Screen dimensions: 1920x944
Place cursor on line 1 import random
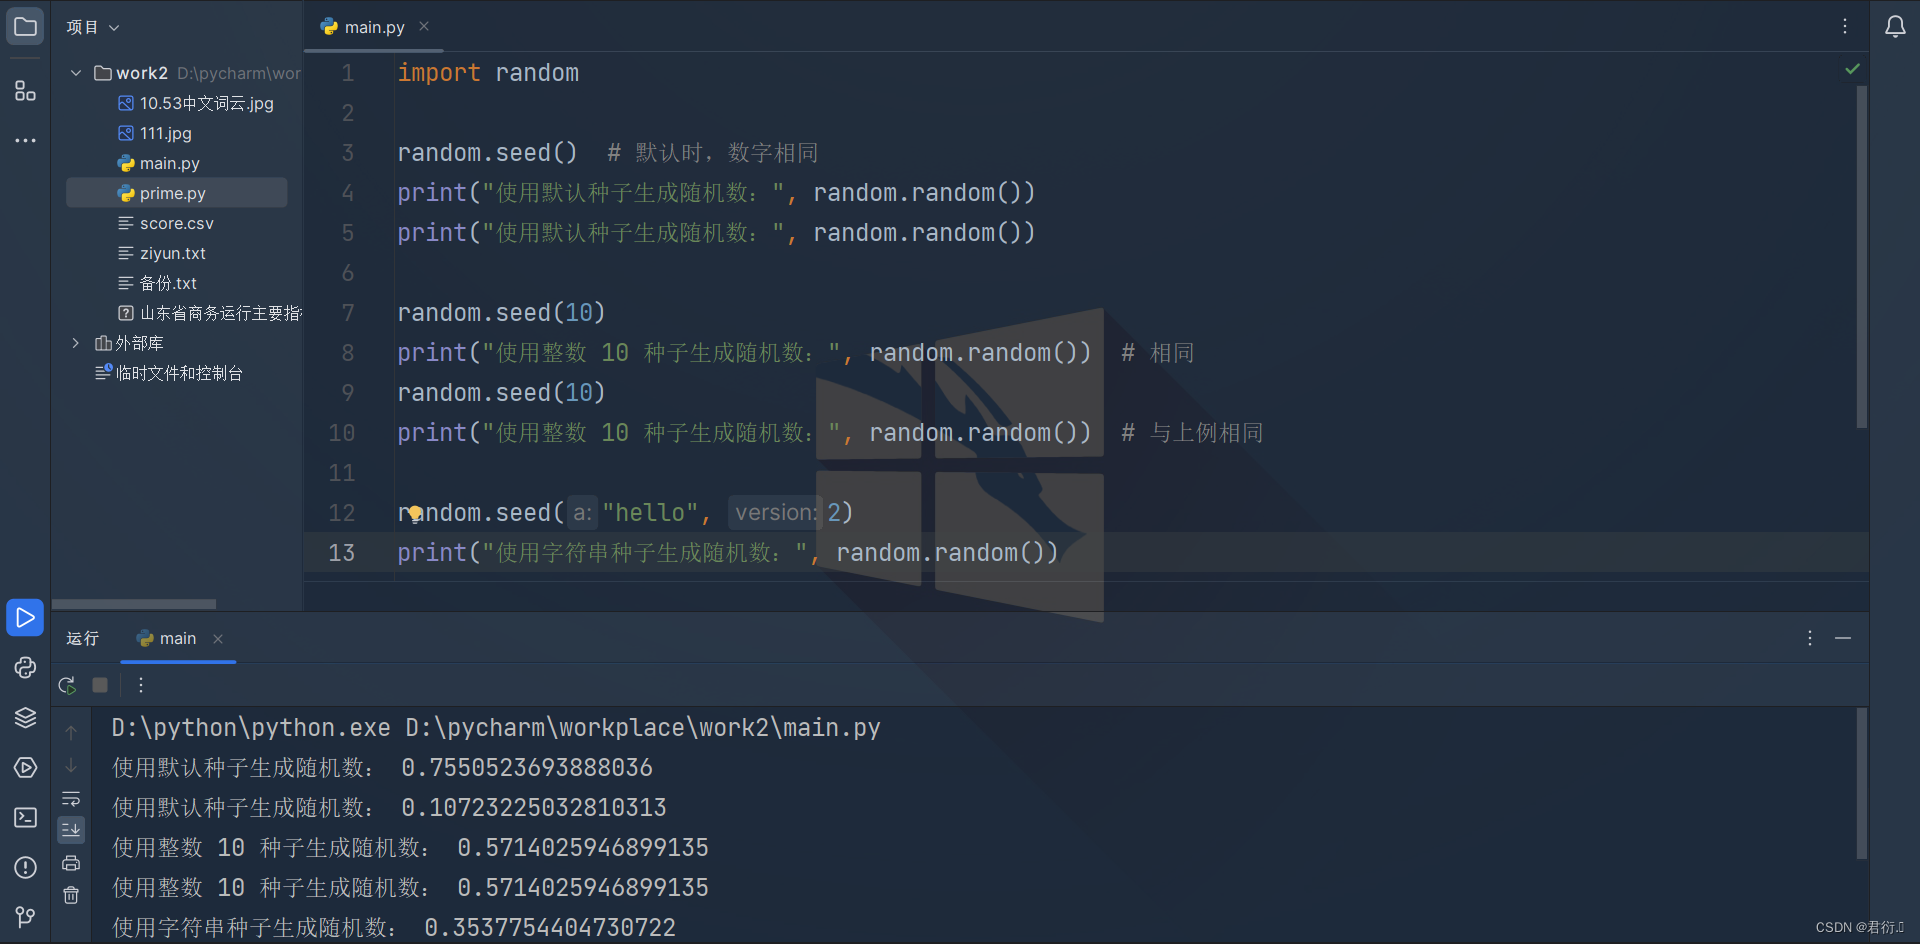coord(488,73)
